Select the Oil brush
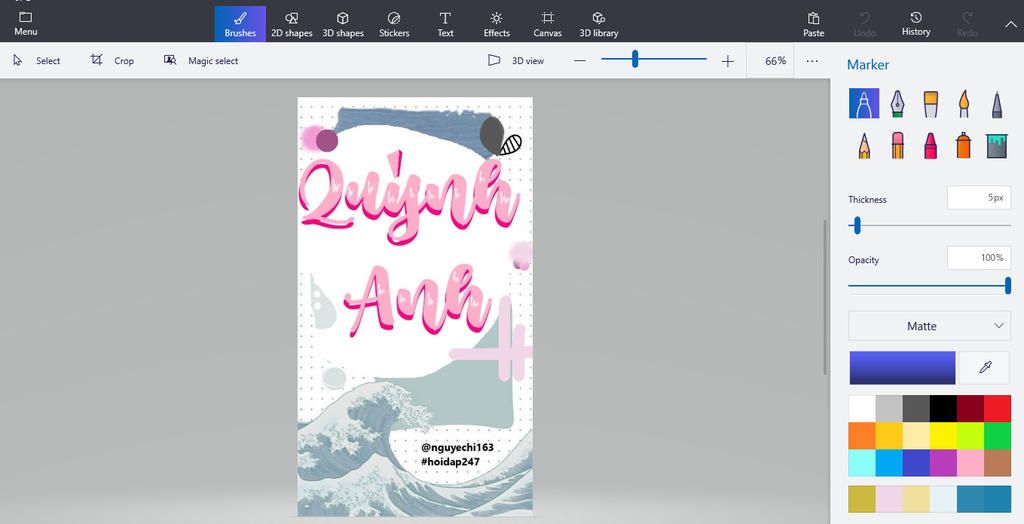The width and height of the screenshot is (1024, 524). point(931,103)
